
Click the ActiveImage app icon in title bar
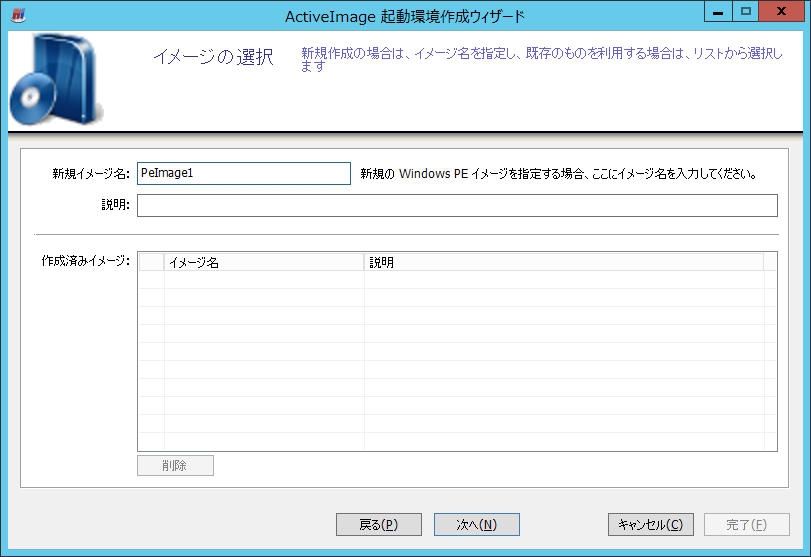pos(19,14)
